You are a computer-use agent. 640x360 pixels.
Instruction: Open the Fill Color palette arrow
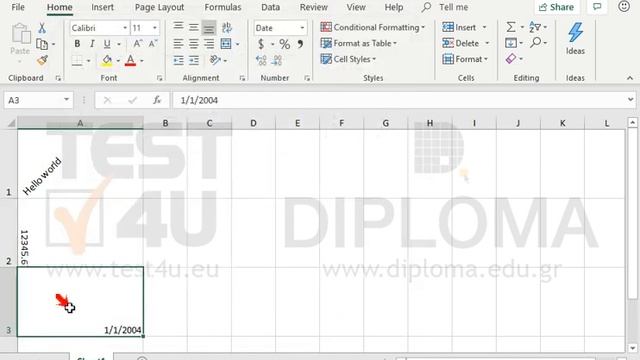[118, 61]
